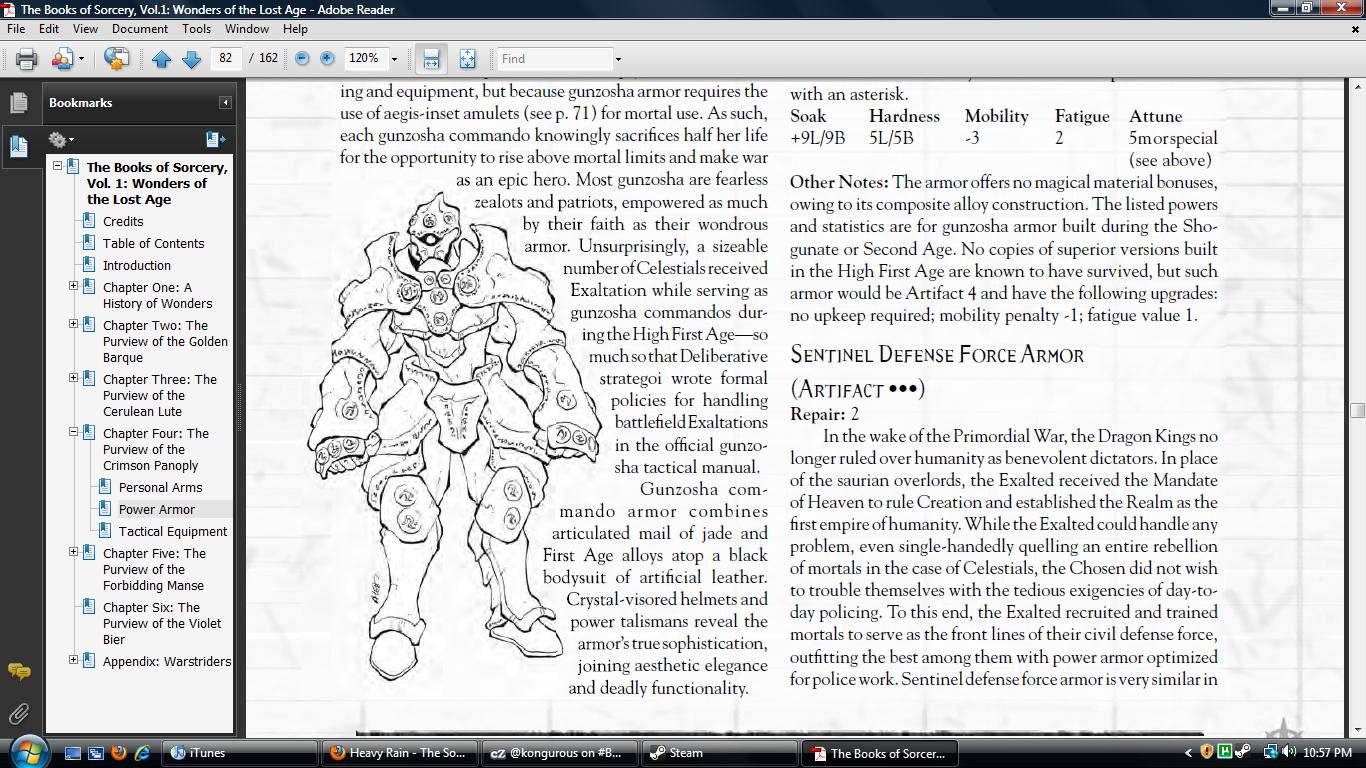This screenshot has width=1366, height=768.
Task: Launch Internet Explorer from quick launch
Action: click(142, 753)
